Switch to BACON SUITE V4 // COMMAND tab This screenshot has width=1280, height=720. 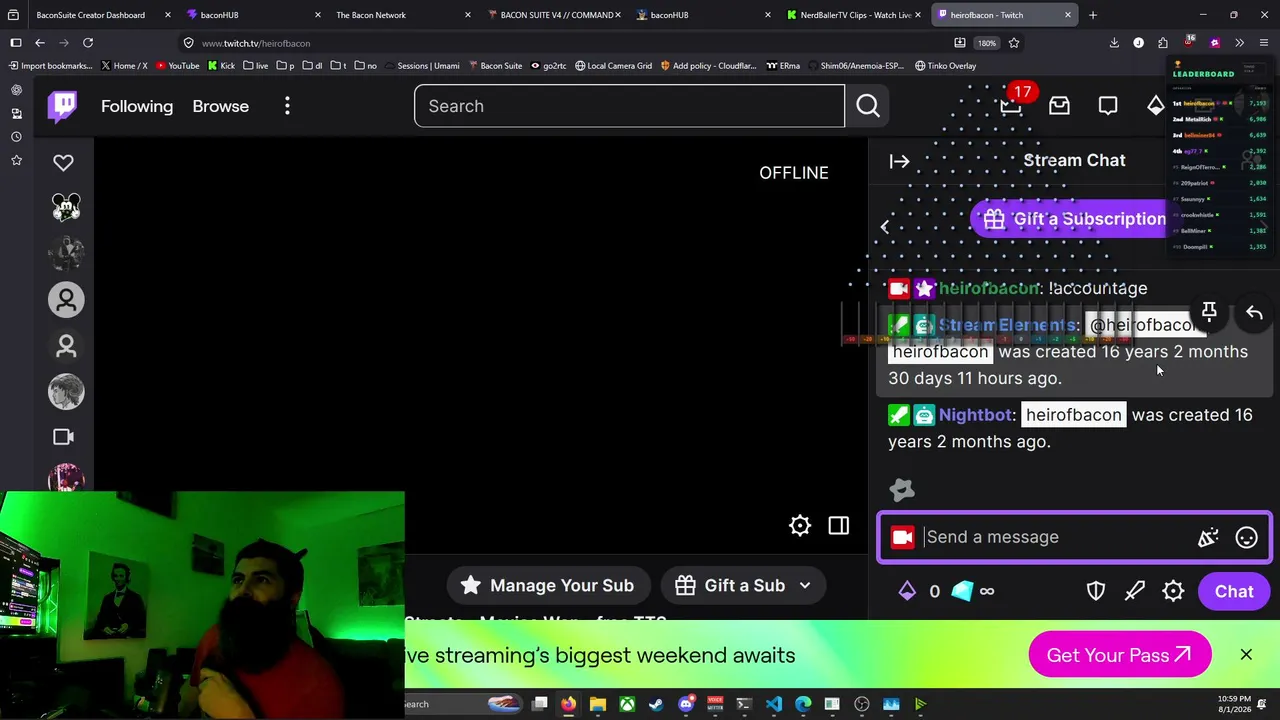(556, 15)
